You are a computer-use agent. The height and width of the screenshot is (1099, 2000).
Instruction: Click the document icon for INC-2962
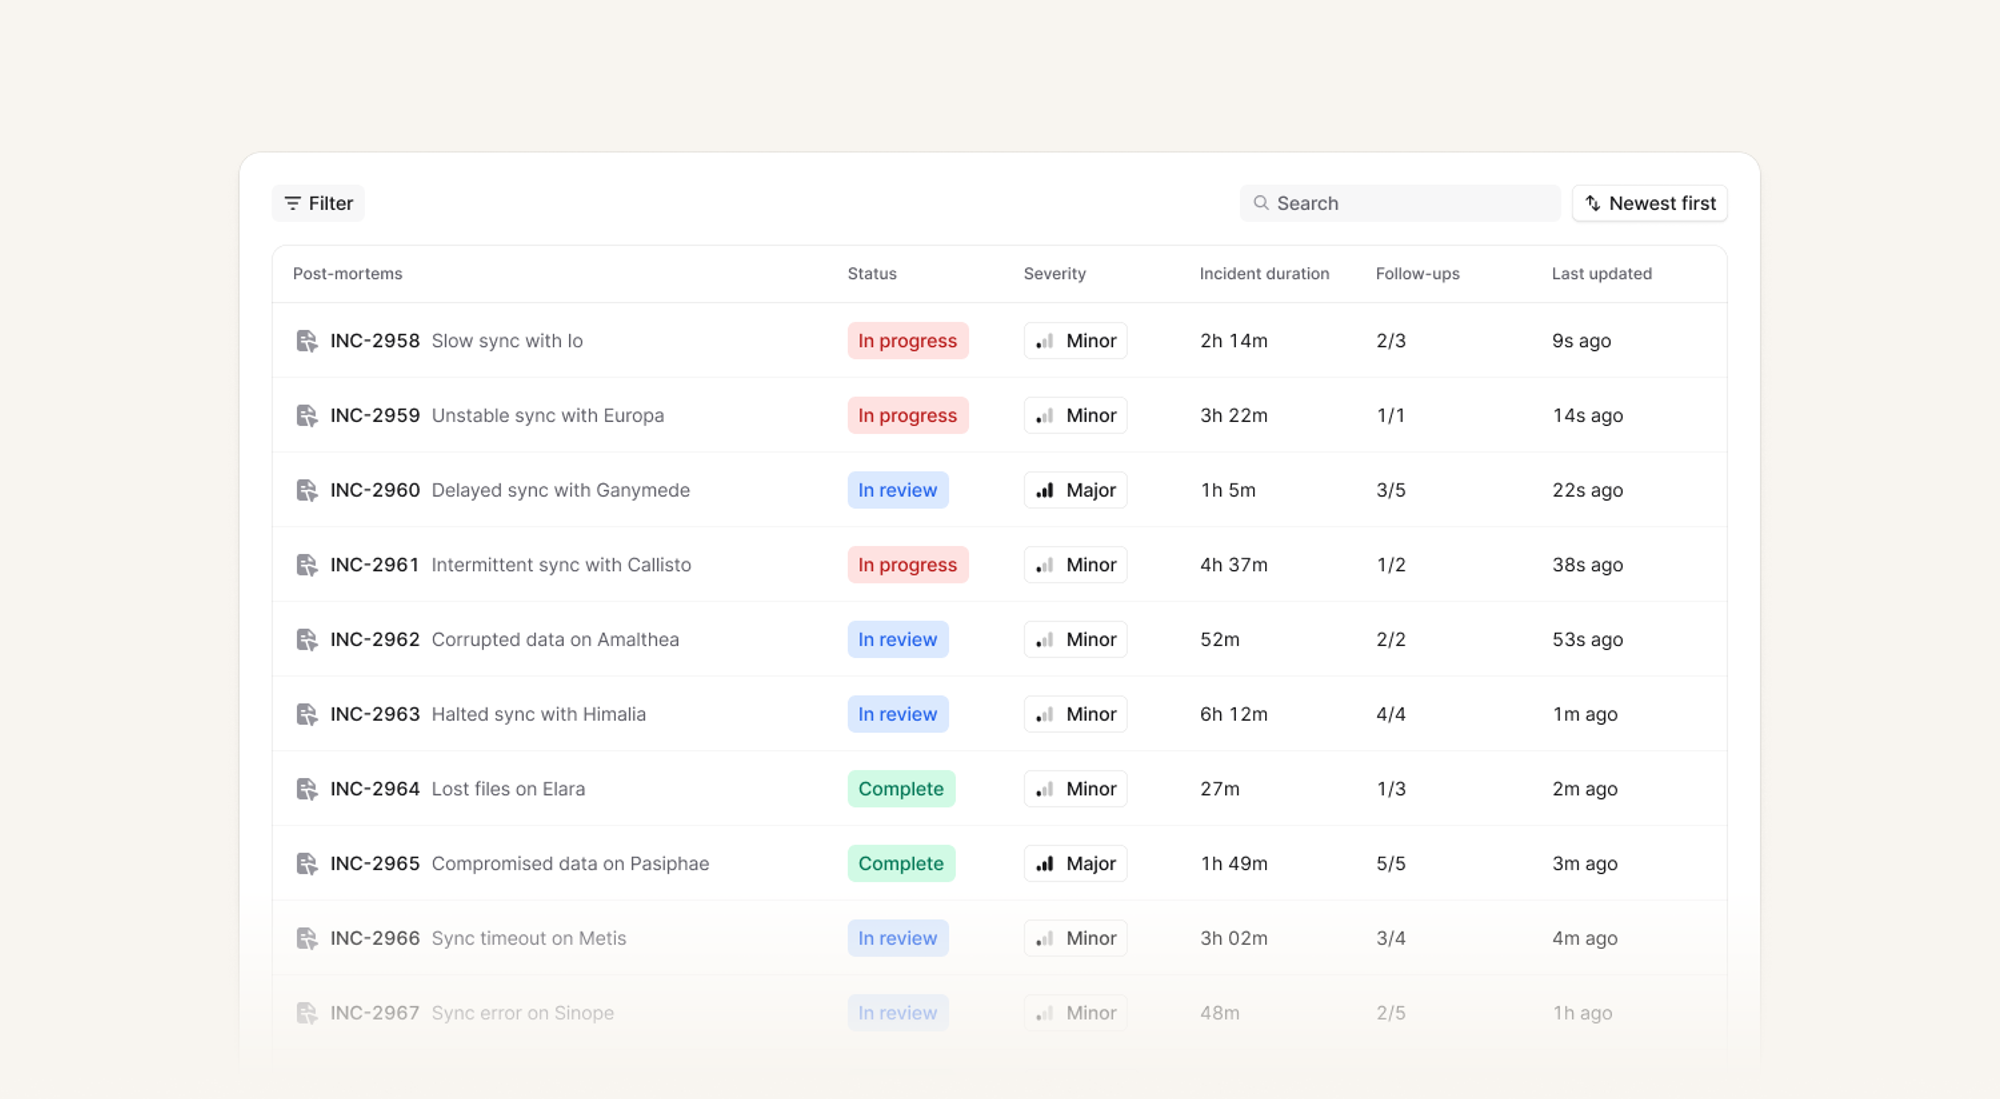(x=307, y=640)
